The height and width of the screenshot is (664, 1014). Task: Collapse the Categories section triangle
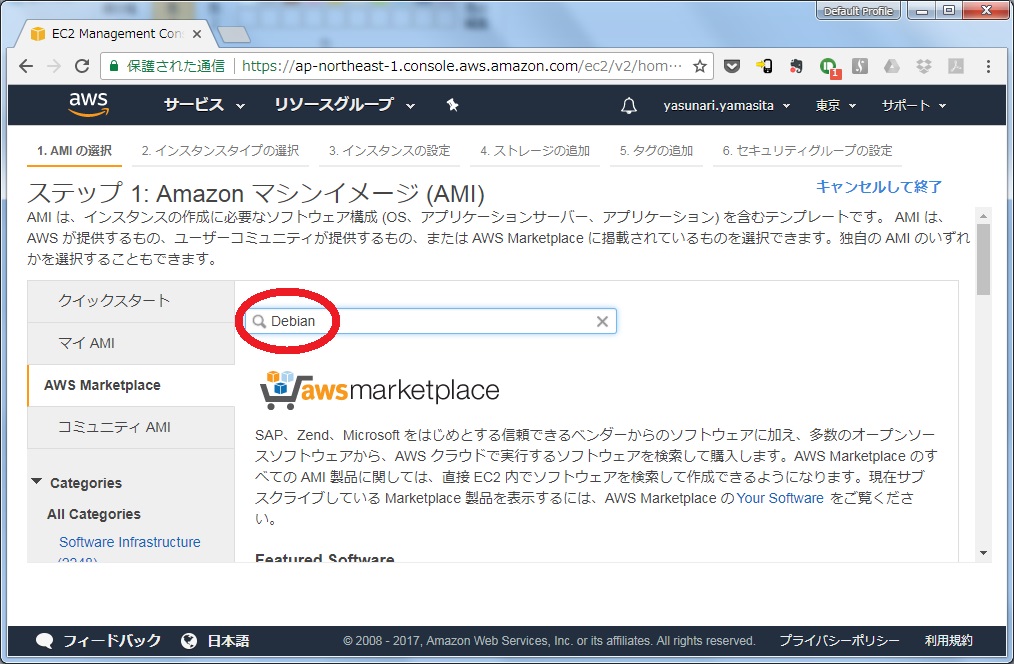[x=37, y=482]
